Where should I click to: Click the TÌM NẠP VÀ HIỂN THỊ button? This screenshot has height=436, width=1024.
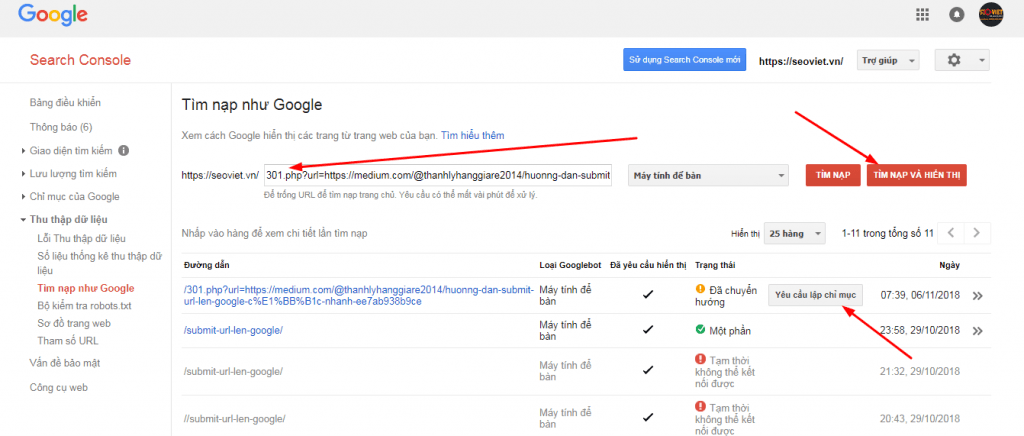coord(916,176)
